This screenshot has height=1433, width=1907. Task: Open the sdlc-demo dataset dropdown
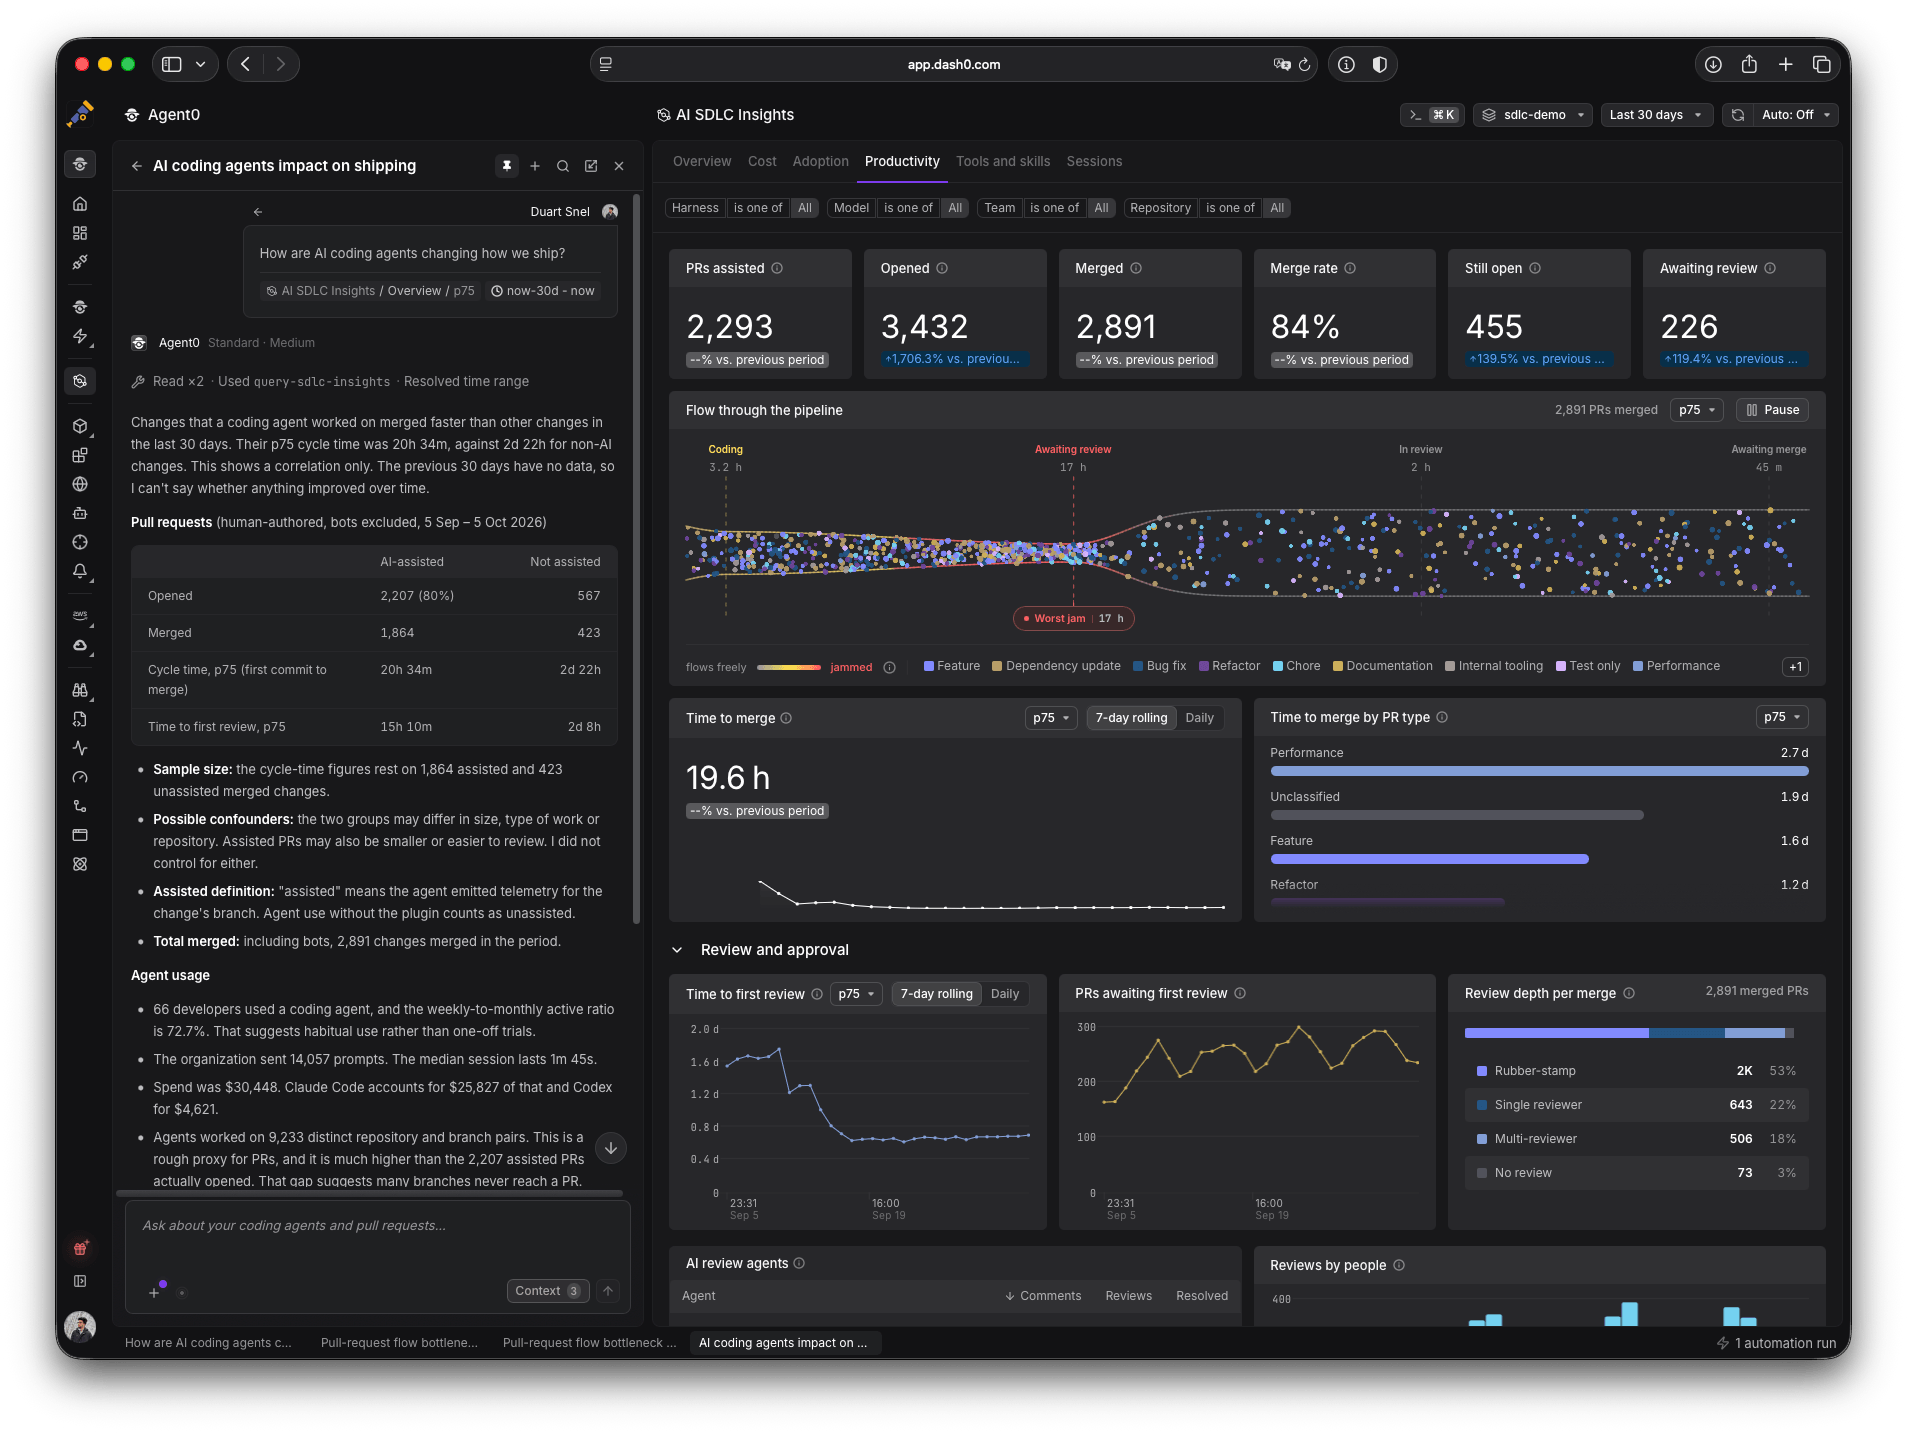click(x=1533, y=115)
